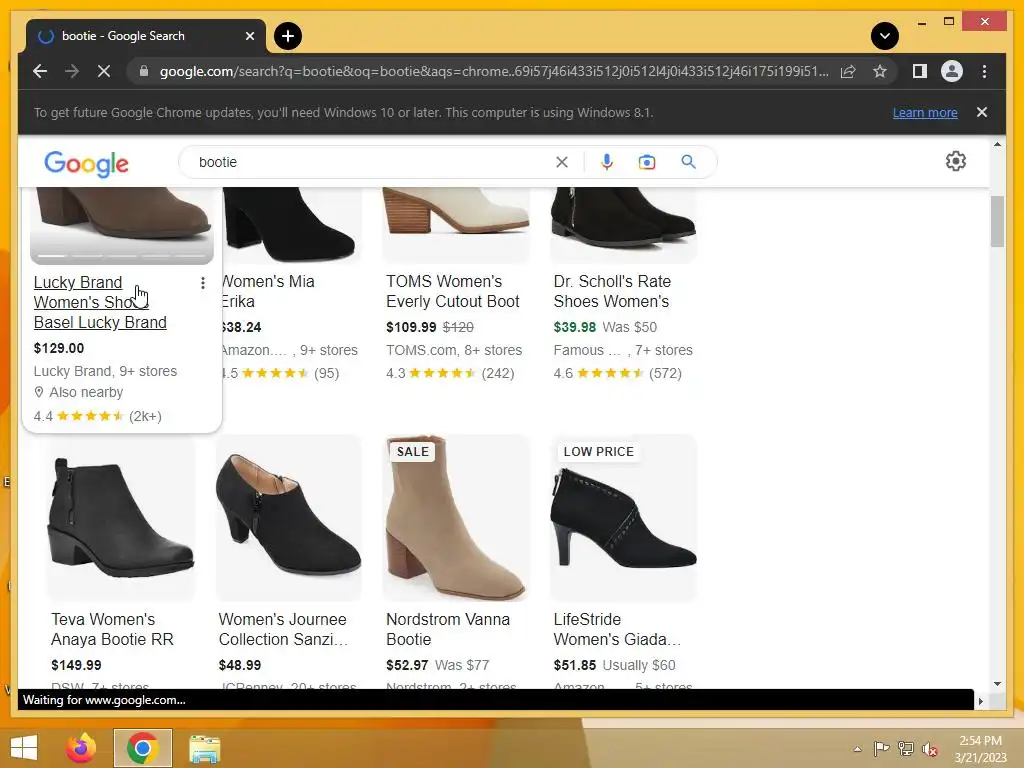Click Nordstrom Vanna Bootie SALE image
1024x768 pixels.
456,518
